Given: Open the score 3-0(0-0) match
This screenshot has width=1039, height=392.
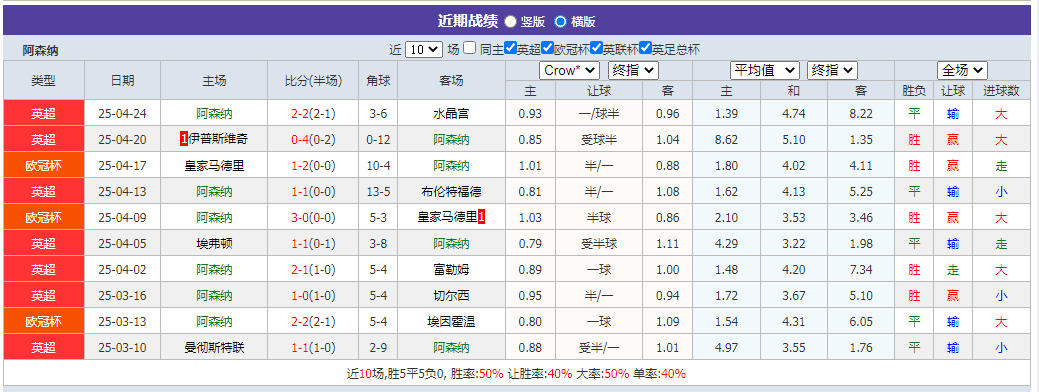Looking at the screenshot, I should (x=313, y=218).
